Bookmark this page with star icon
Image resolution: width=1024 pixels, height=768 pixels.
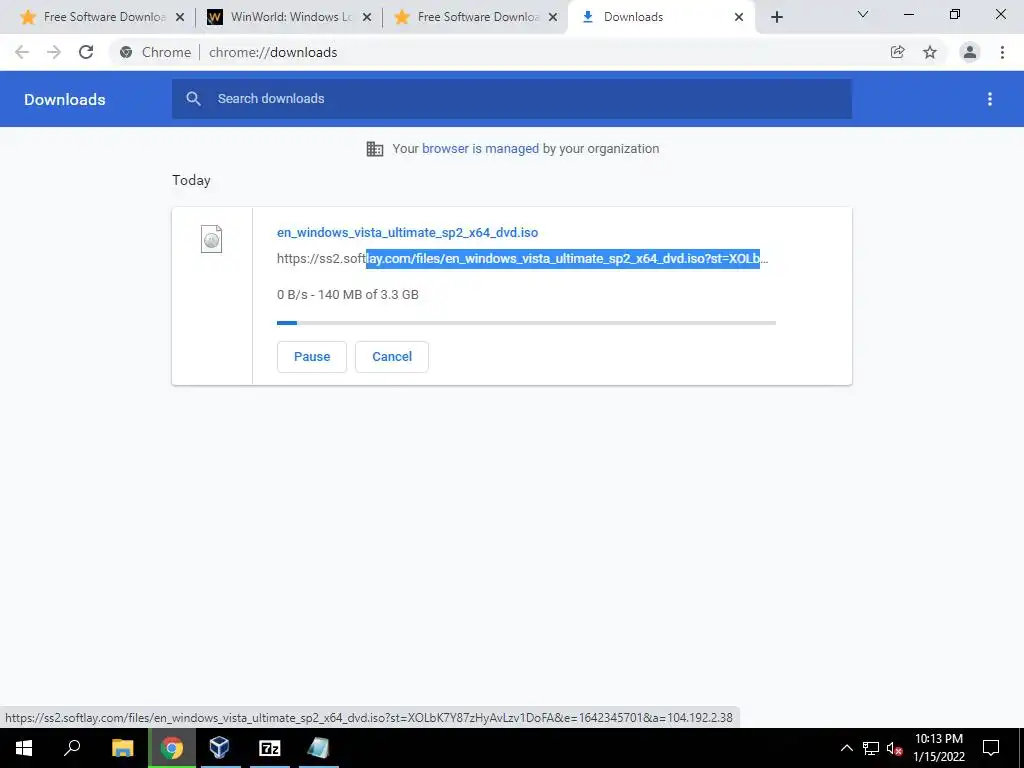point(930,52)
